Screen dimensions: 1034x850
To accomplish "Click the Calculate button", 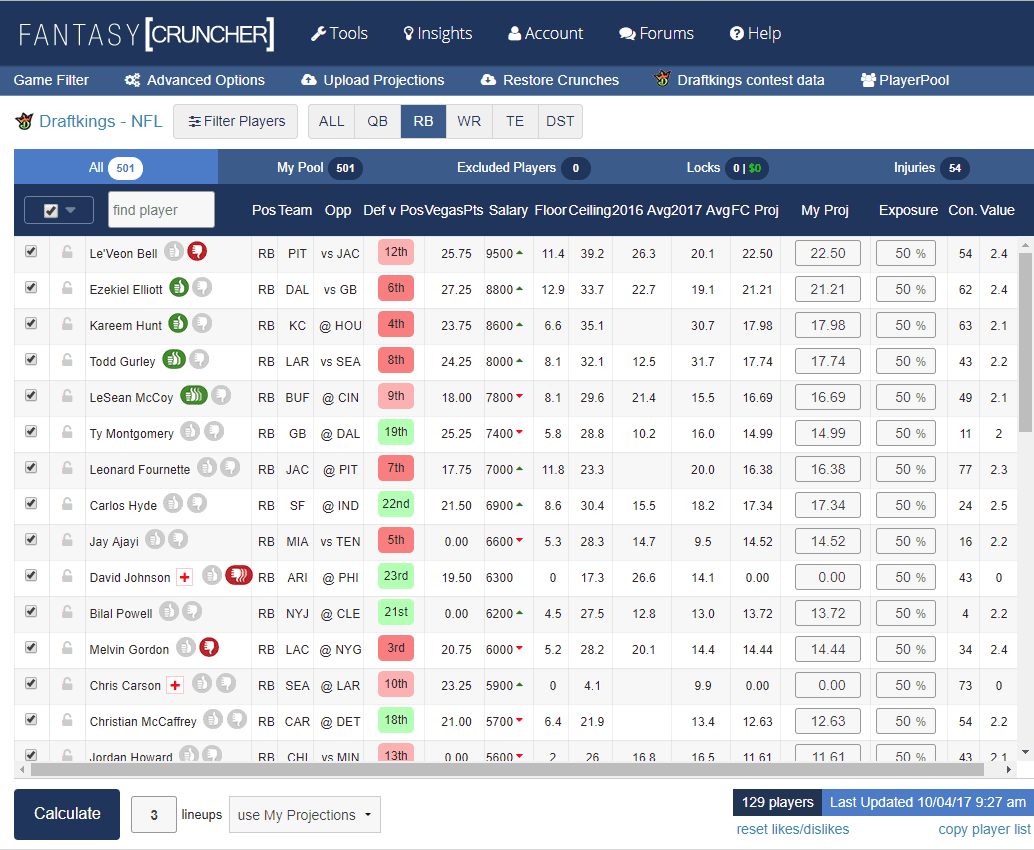I will 67,814.
